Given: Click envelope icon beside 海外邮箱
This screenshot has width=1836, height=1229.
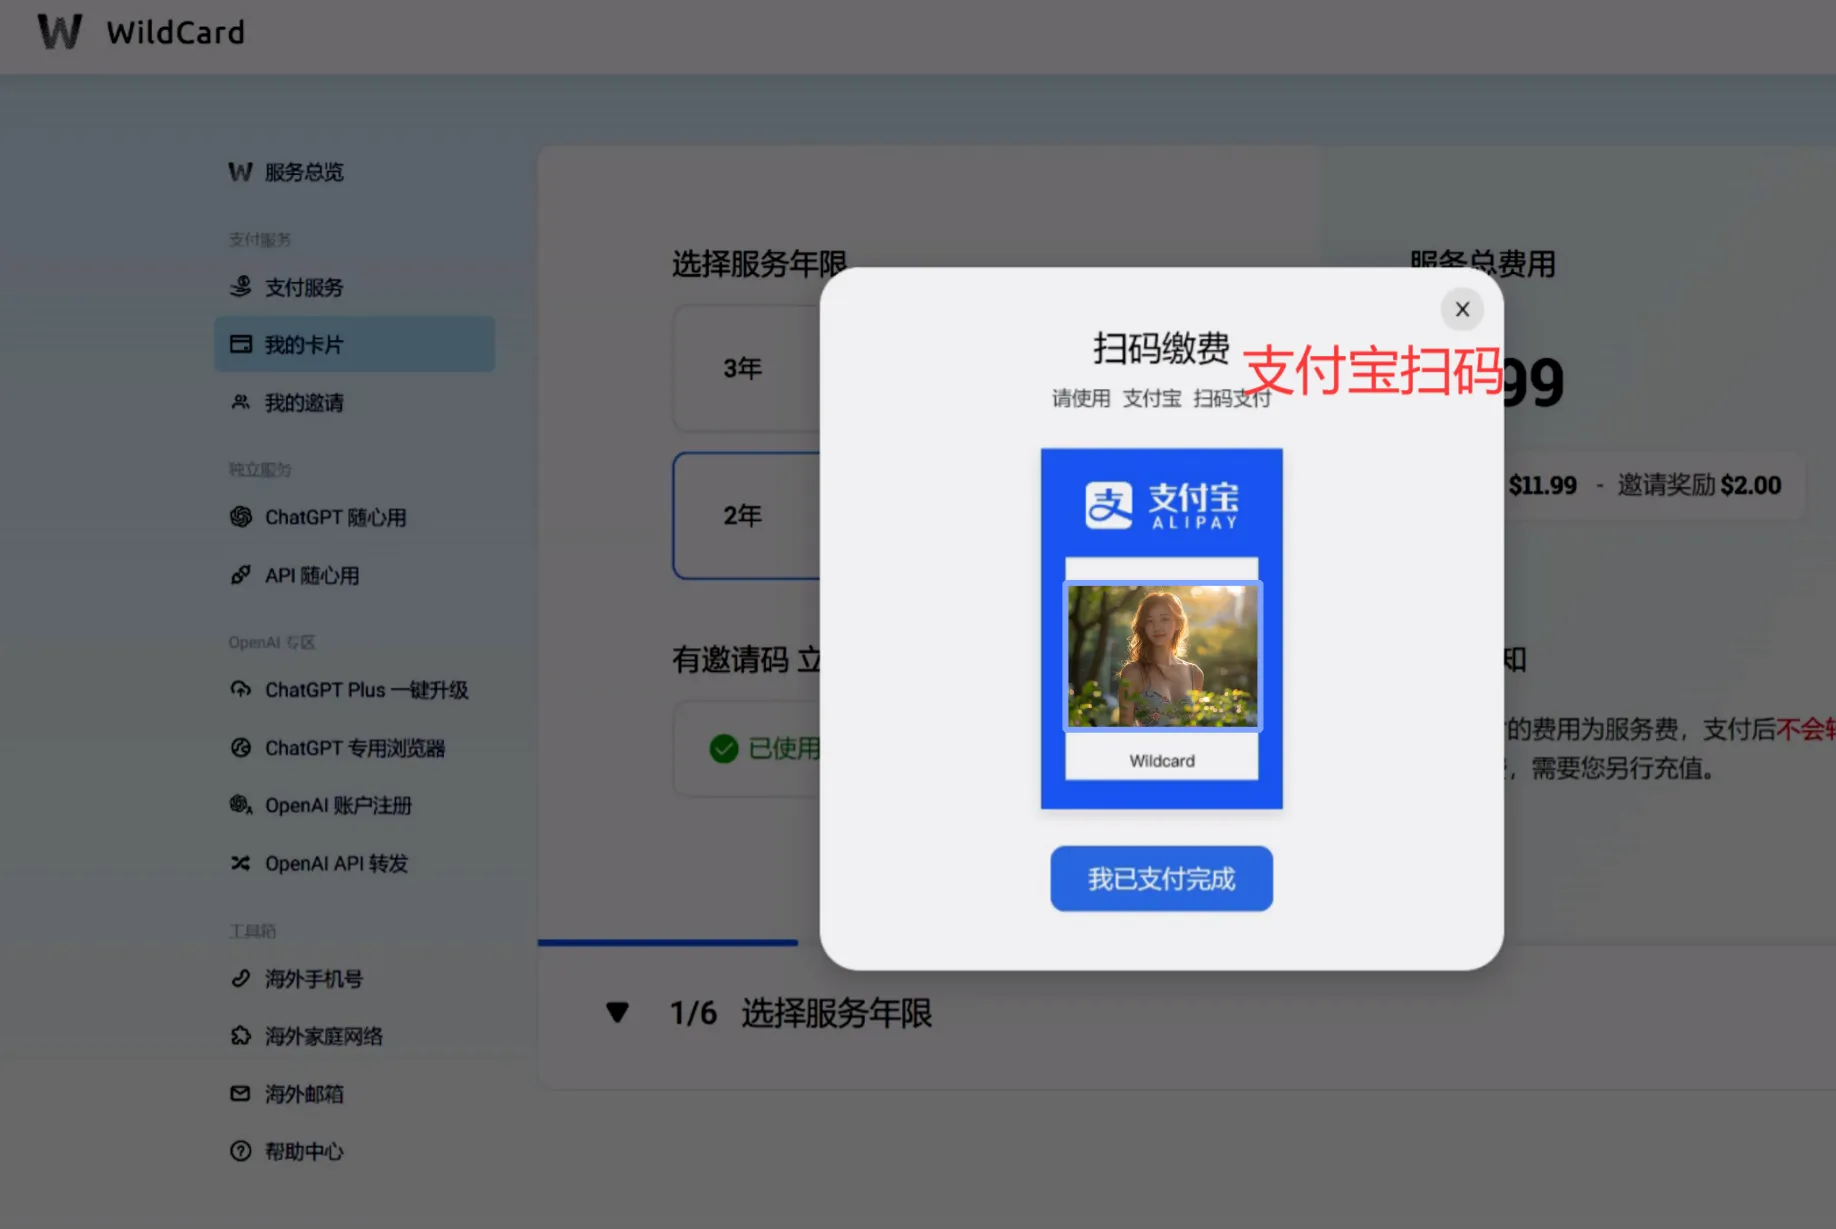Looking at the screenshot, I should point(240,1094).
